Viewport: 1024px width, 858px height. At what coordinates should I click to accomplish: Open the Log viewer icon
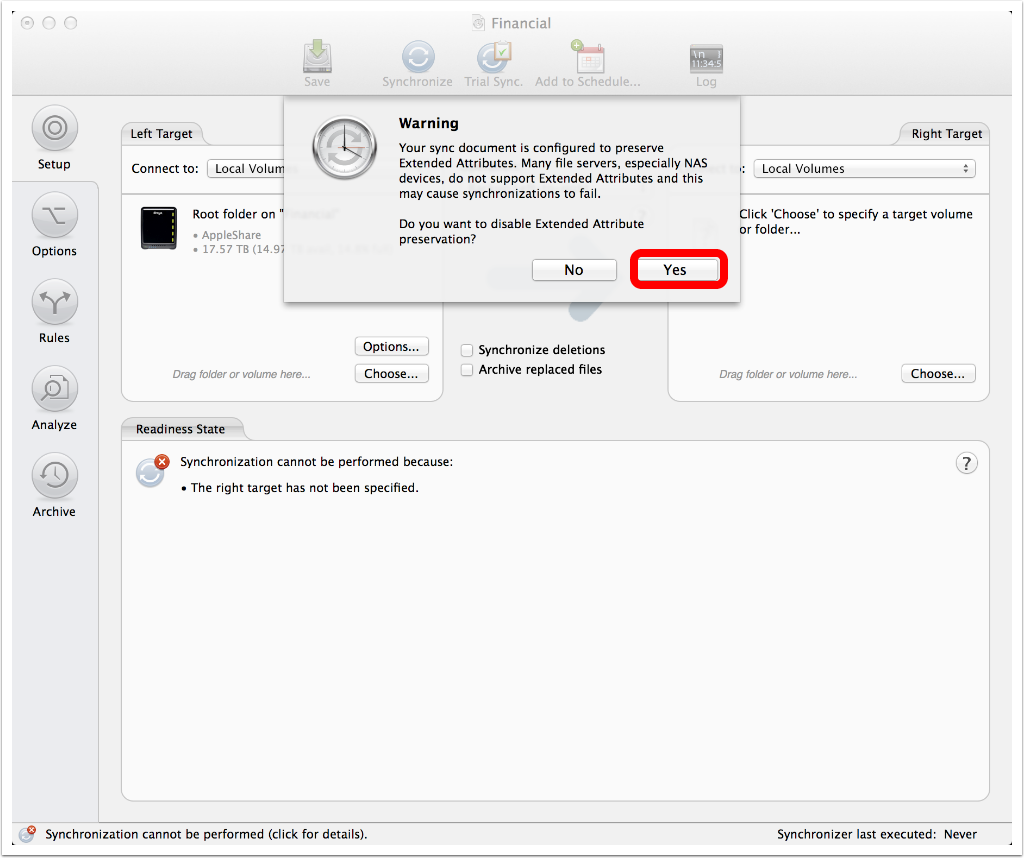pos(706,59)
